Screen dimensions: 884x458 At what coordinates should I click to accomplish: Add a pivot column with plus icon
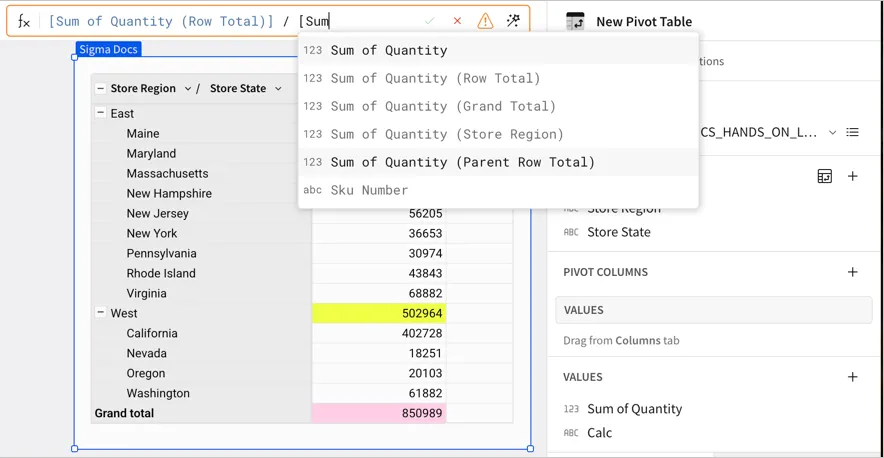click(852, 272)
